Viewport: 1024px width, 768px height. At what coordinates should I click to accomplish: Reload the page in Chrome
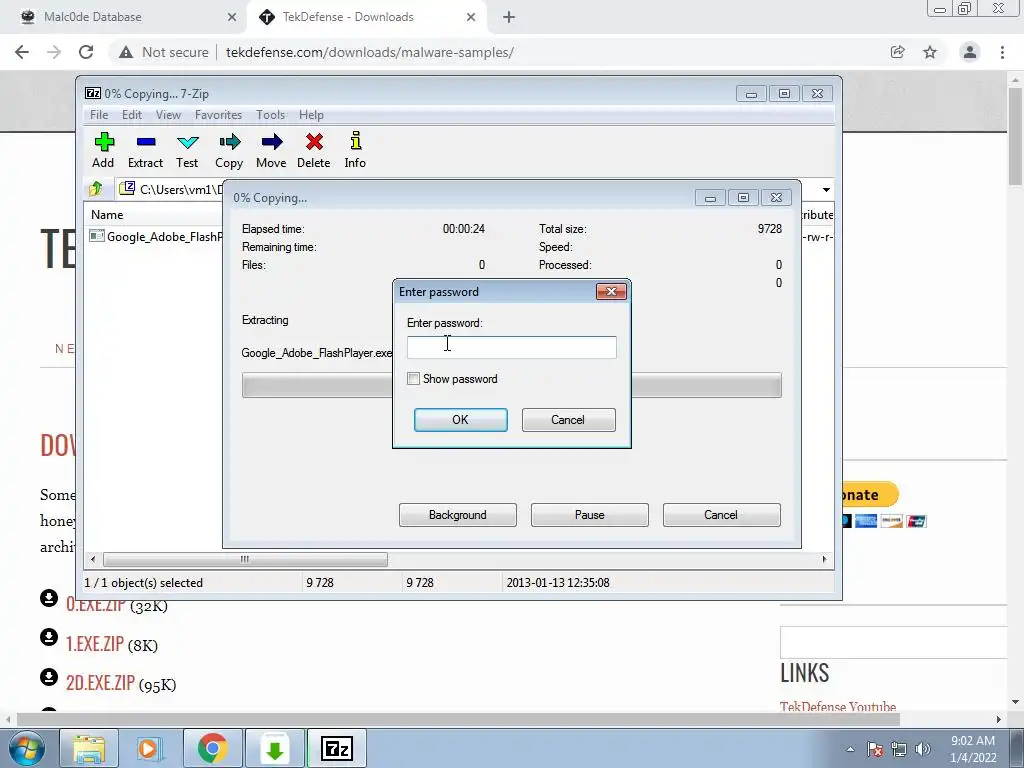click(x=86, y=52)
